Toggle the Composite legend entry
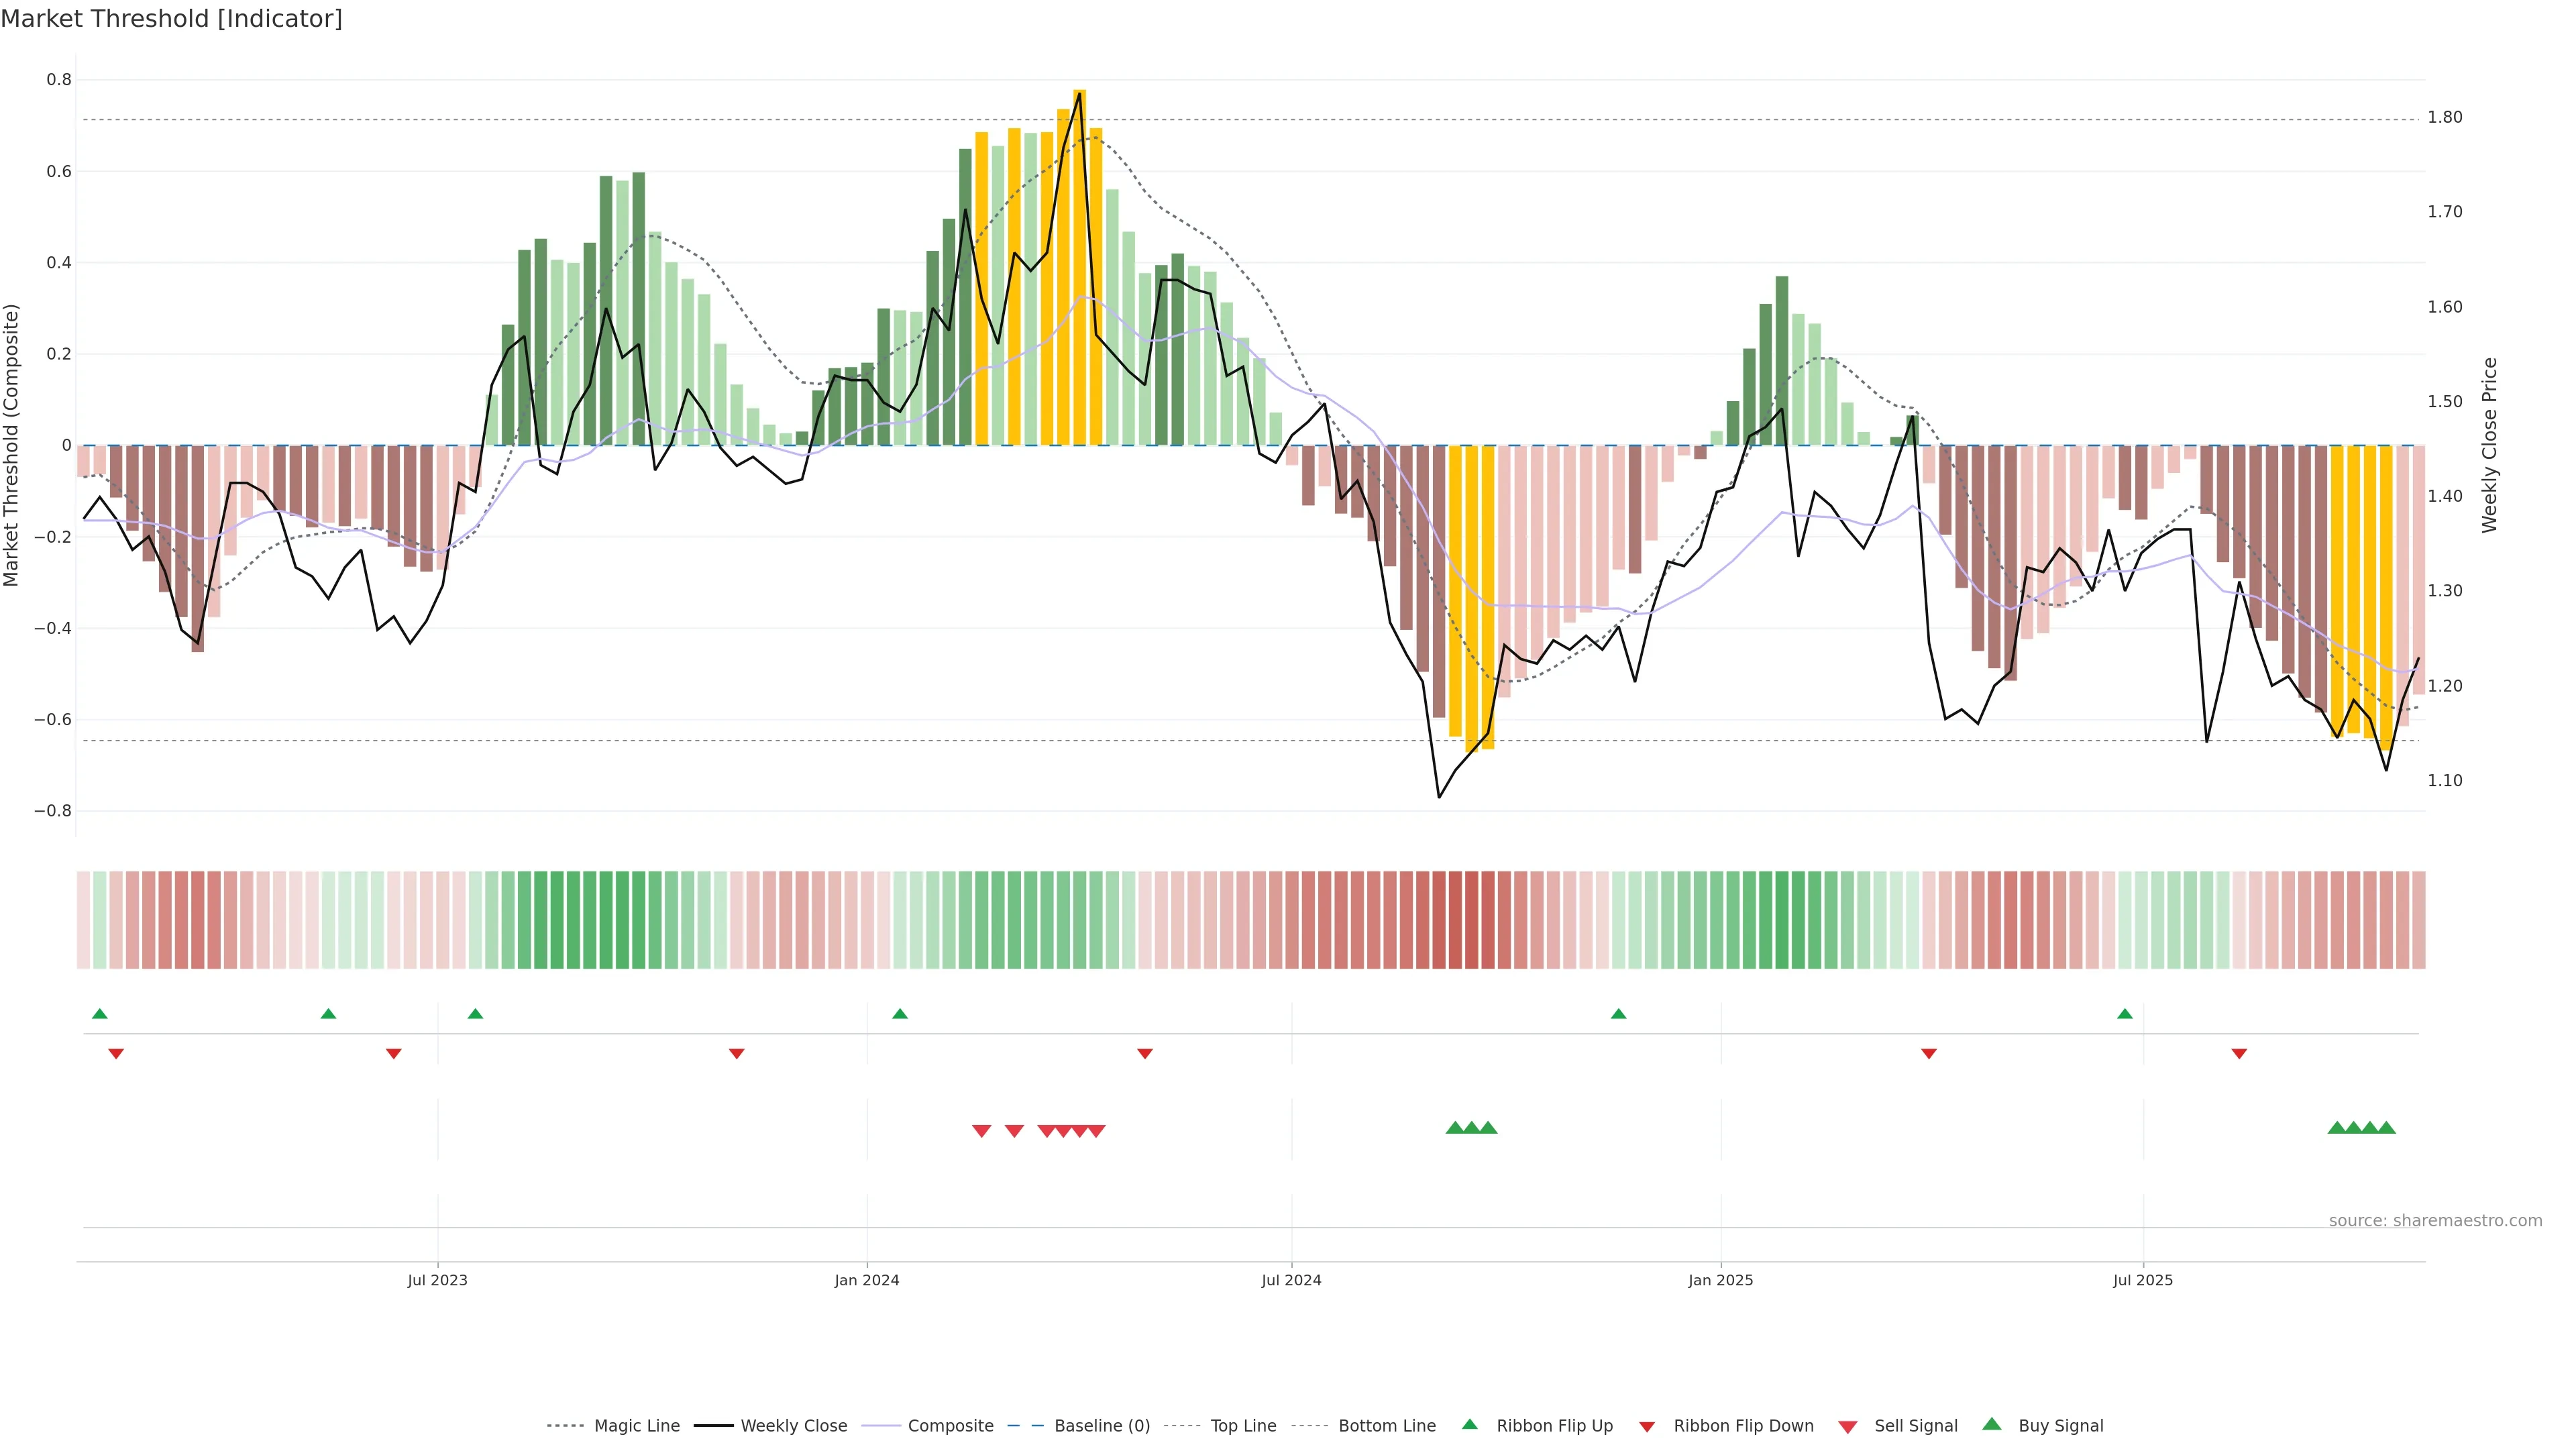 [950, 1426]
